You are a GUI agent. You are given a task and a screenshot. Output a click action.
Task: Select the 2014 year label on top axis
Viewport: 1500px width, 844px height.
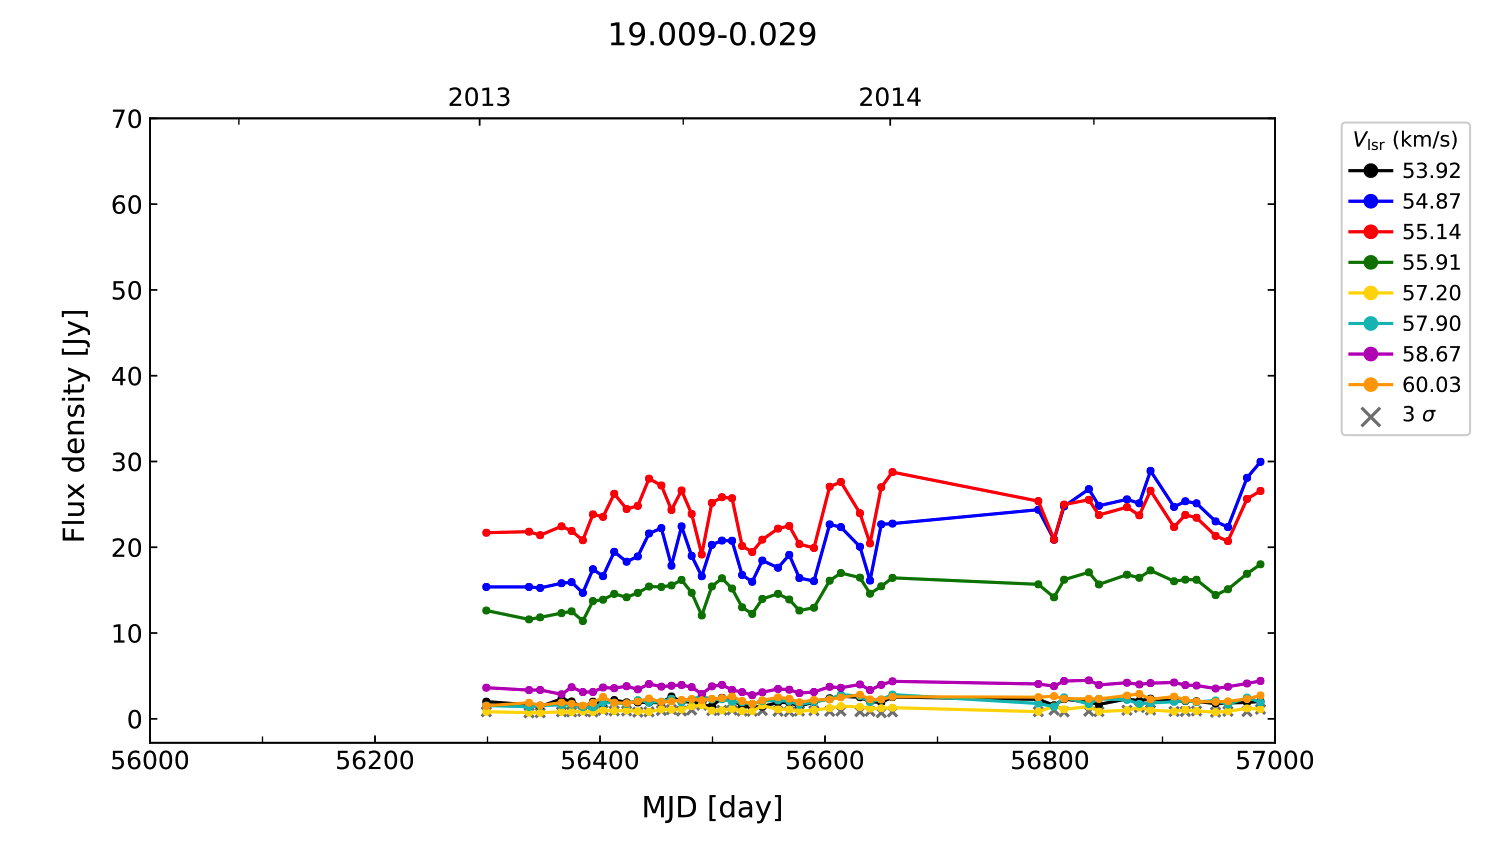[x=889, y=98]
